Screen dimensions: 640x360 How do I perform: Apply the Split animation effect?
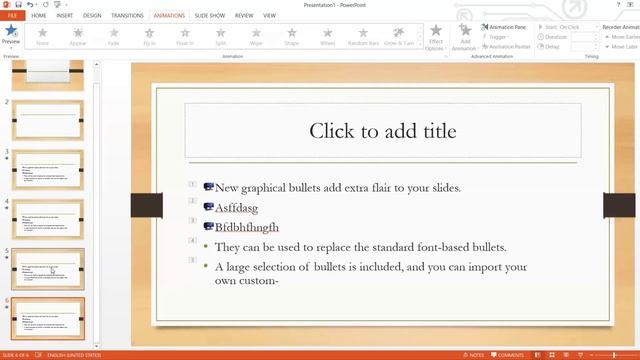coord(221,36)
